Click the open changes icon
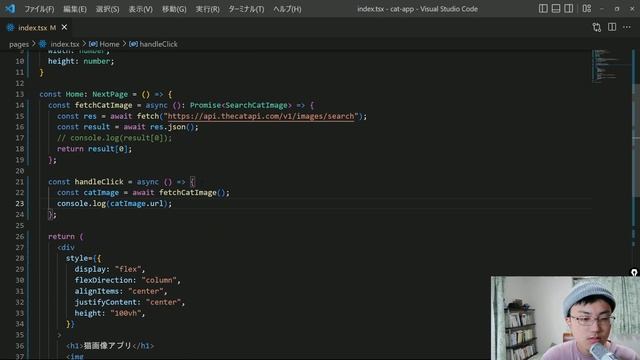Screen dimensions: 640x360 point(596,27)
